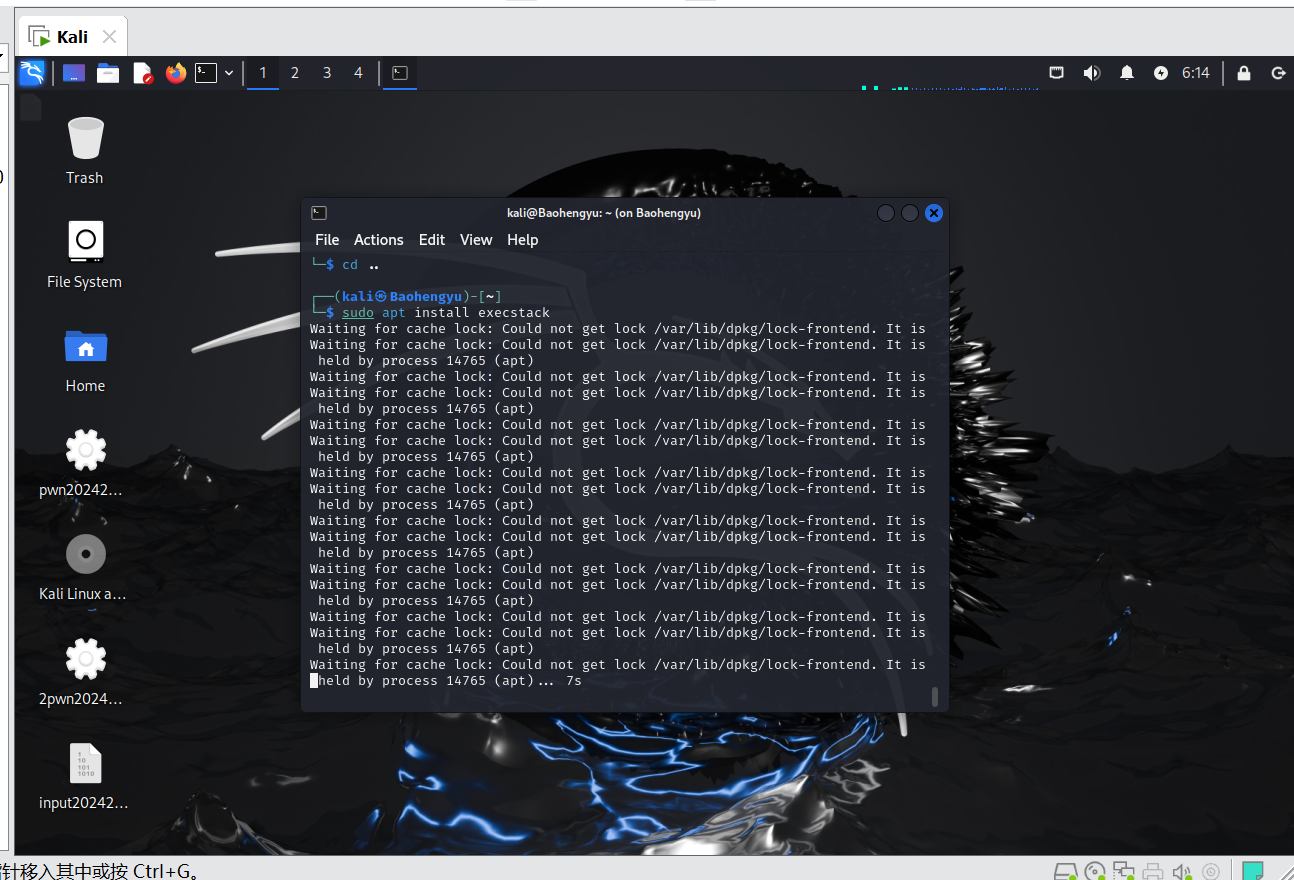Open the terminal Actions menu
This screenshot has width=1294, height=880.
point(379,240)
